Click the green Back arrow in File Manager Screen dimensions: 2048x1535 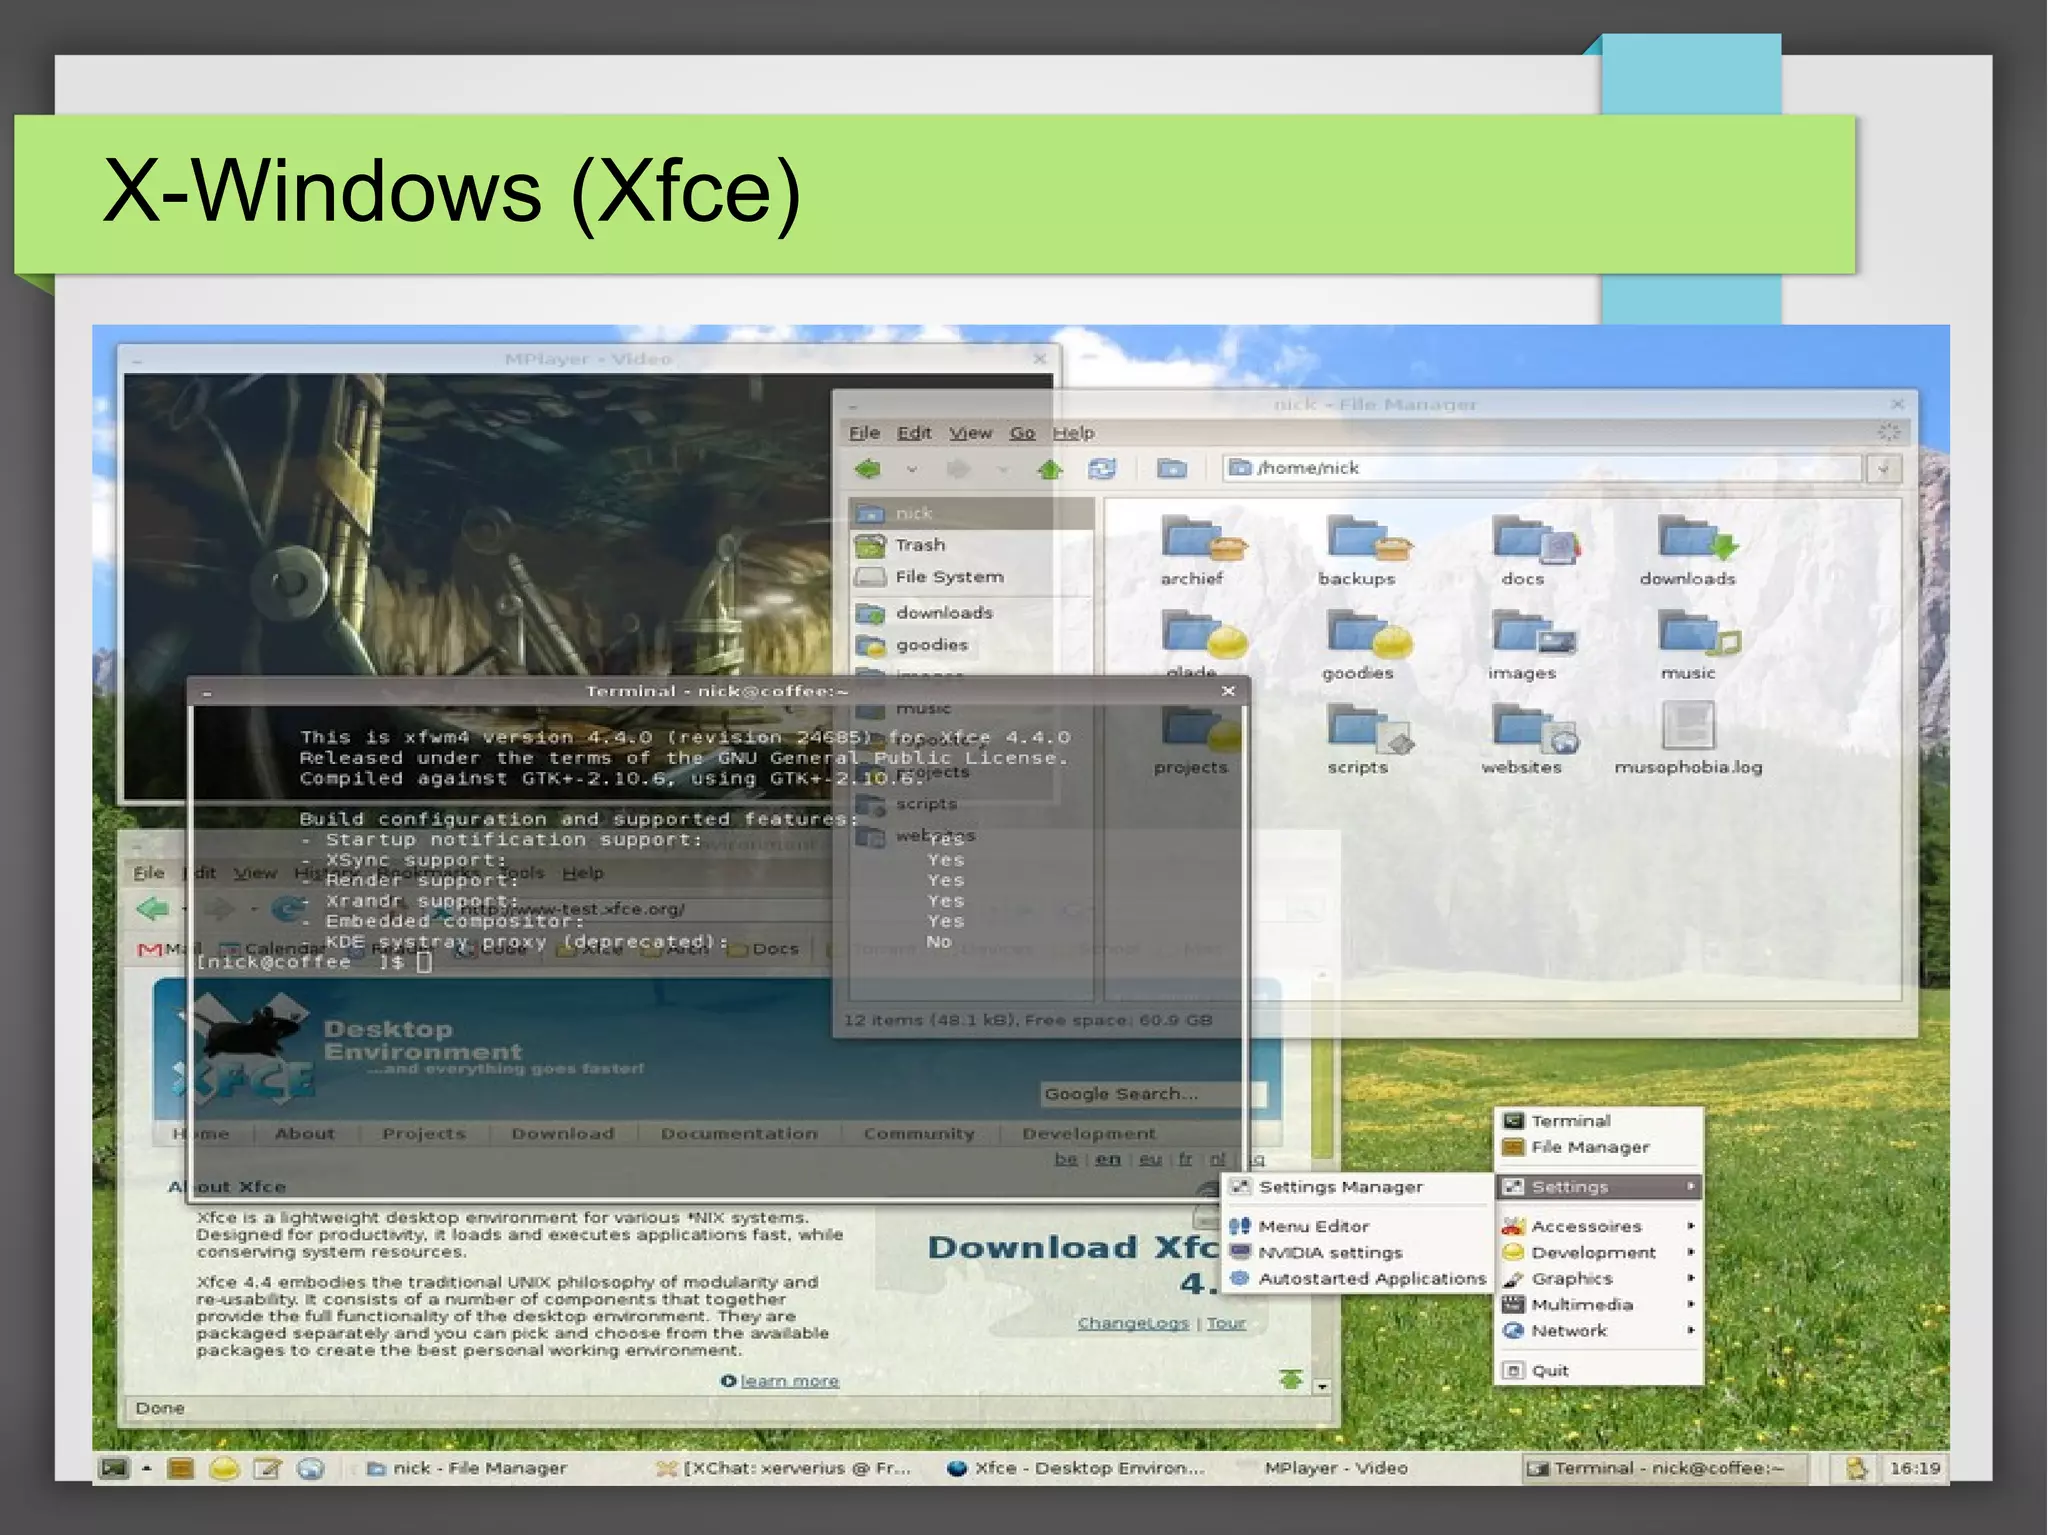point(868,468)
